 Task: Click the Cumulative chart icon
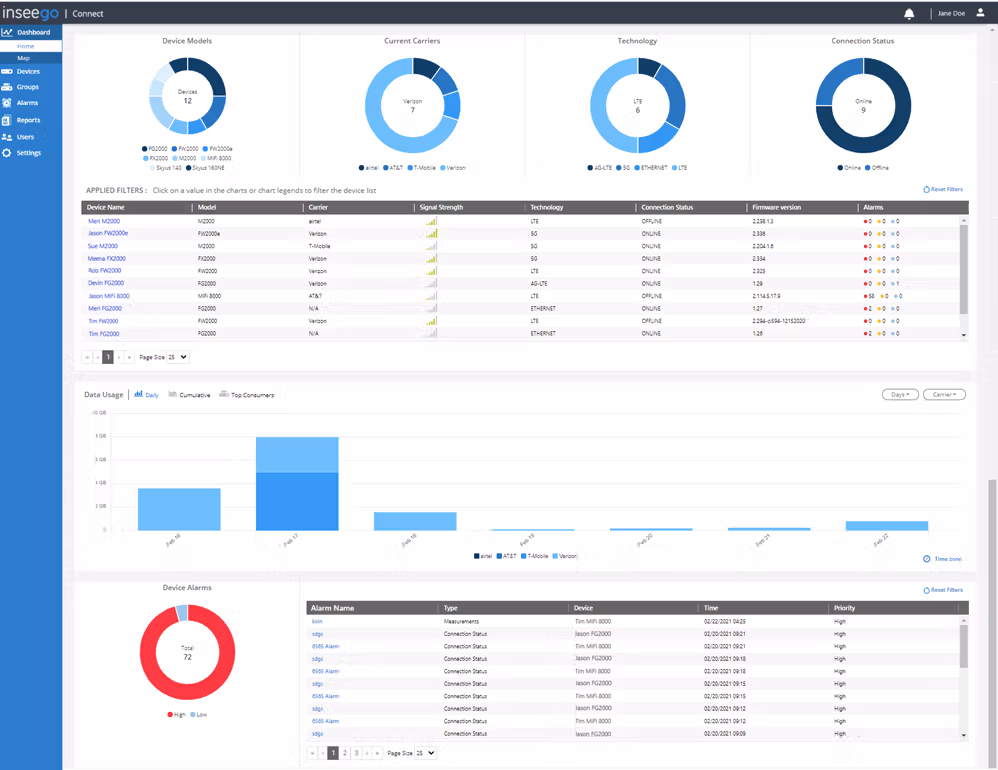pyautogui.click(x=172, y=395)
